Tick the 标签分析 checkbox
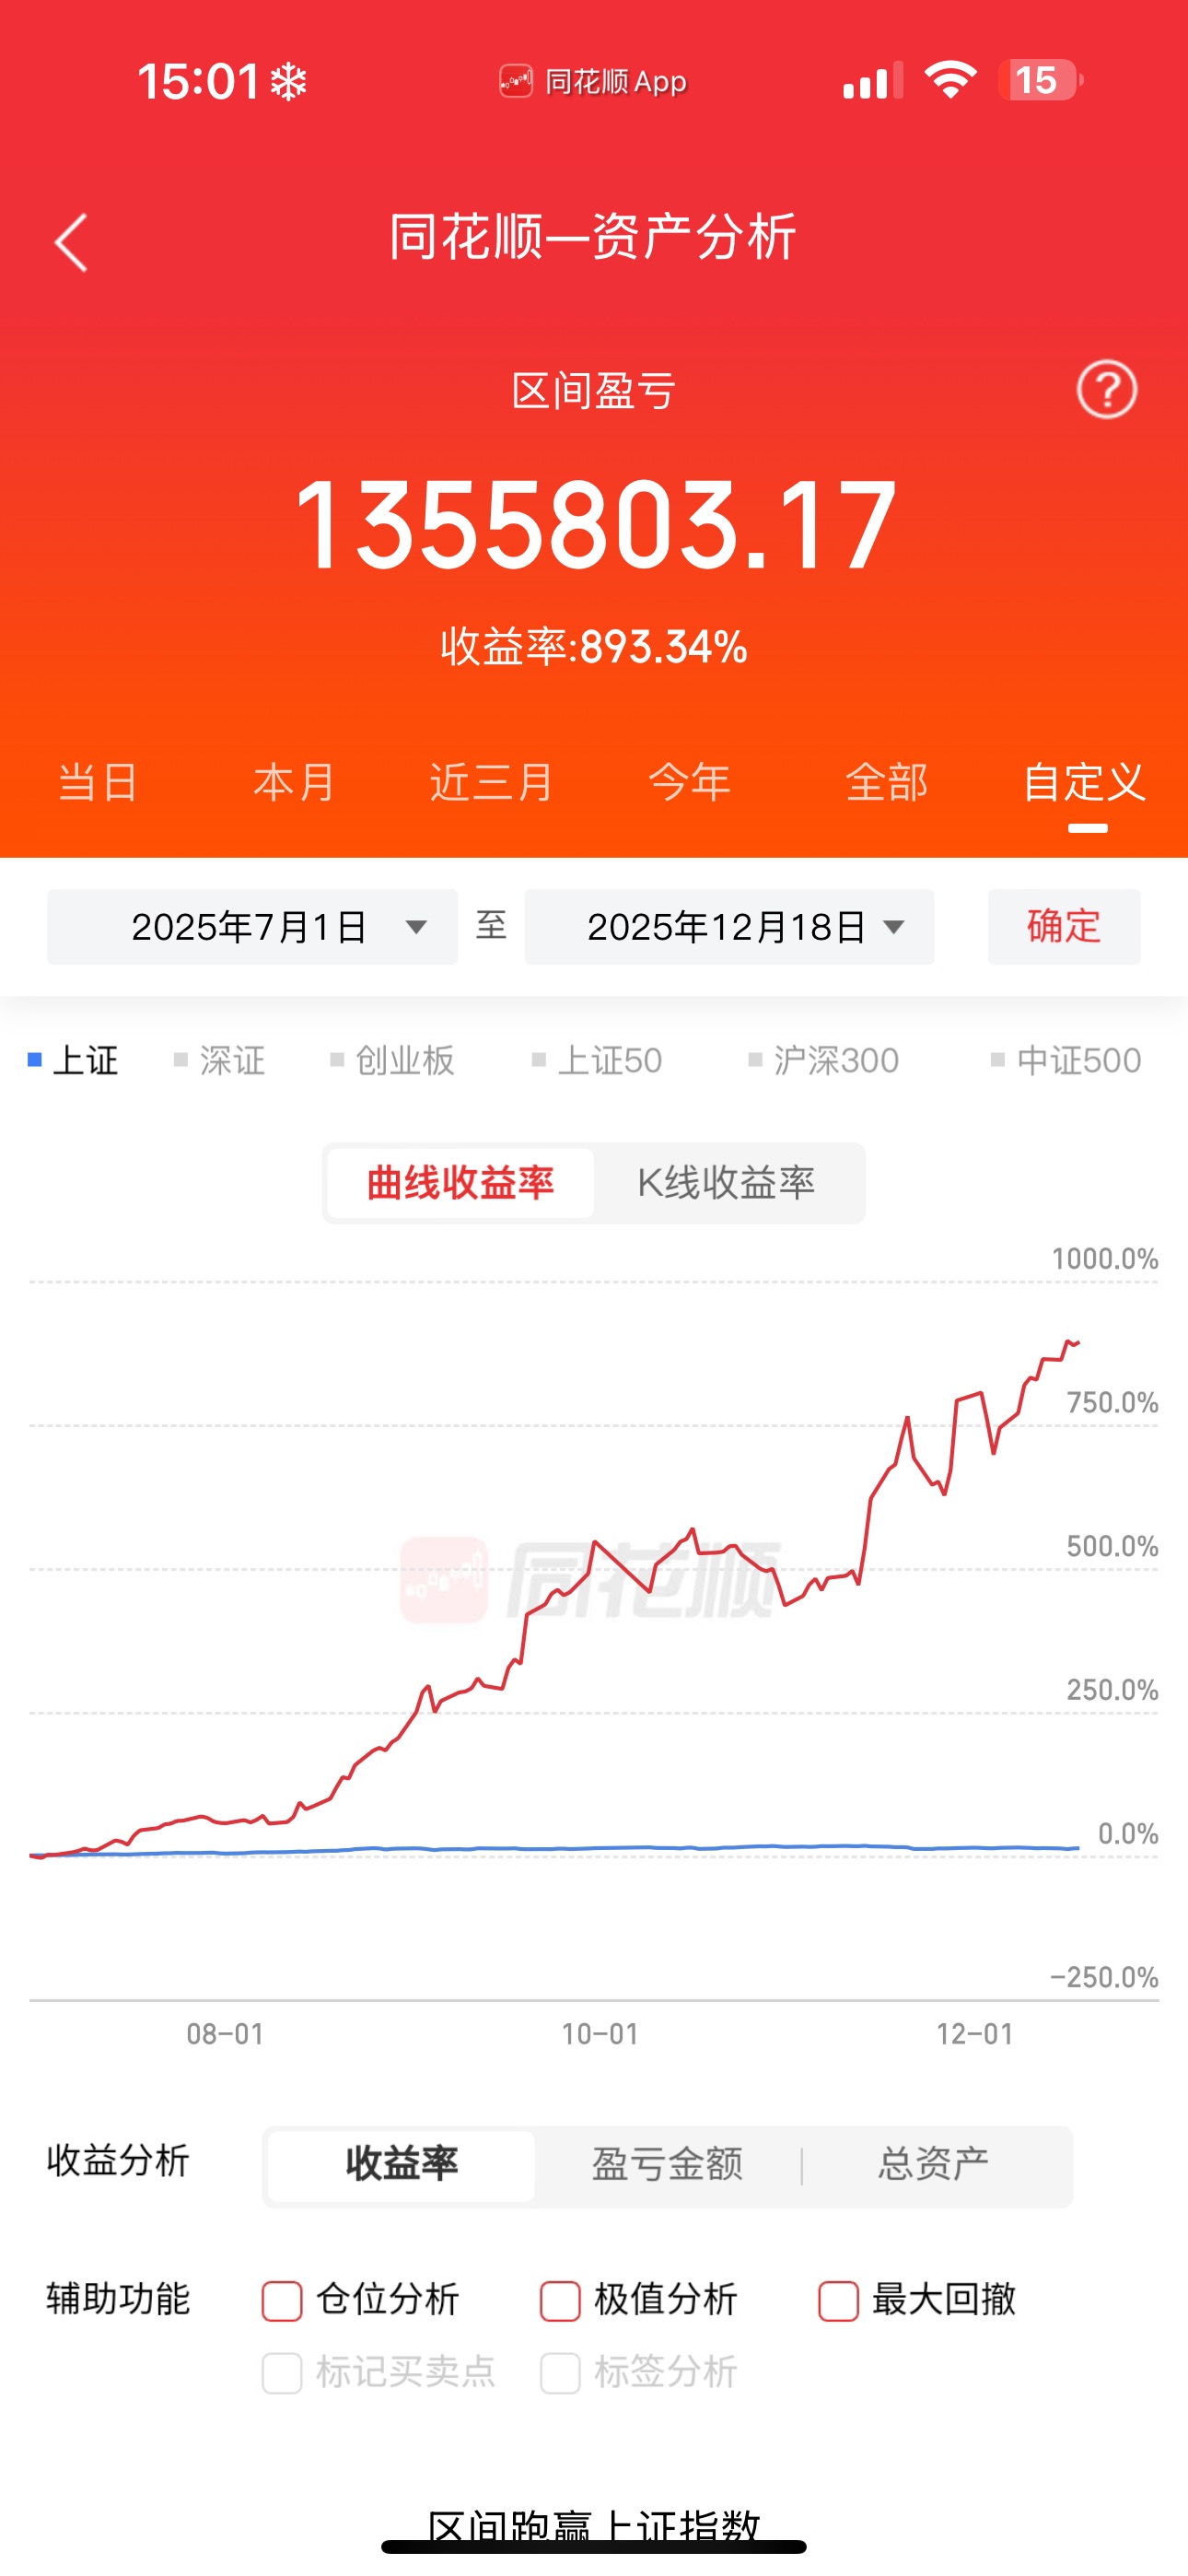Image resolution: width=1188 pixels, height=2576 pixels. (560, 2372)
